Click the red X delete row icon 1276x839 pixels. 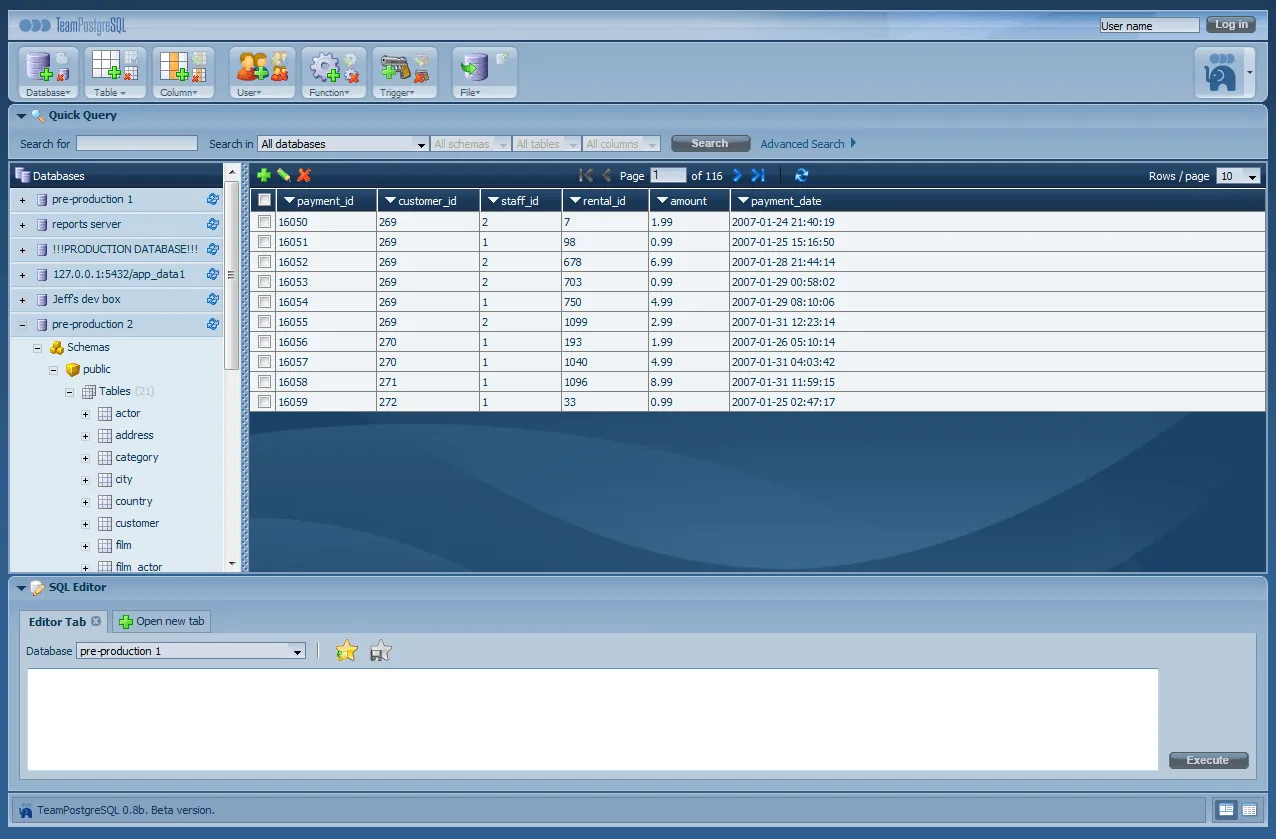click(304, 175)
